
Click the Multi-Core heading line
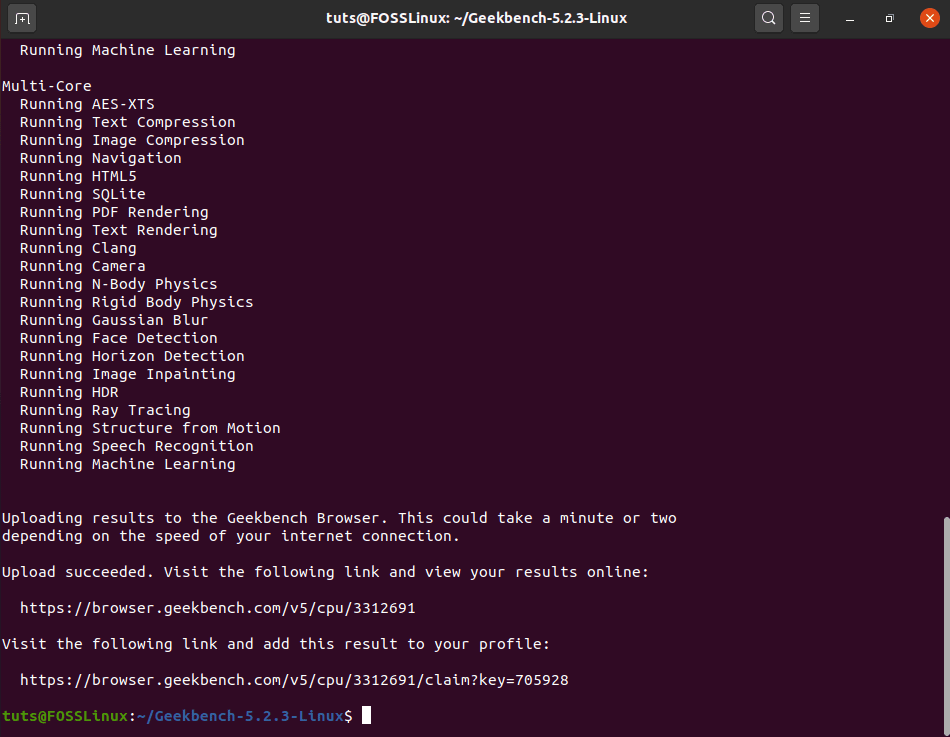(x=46, y=85)
